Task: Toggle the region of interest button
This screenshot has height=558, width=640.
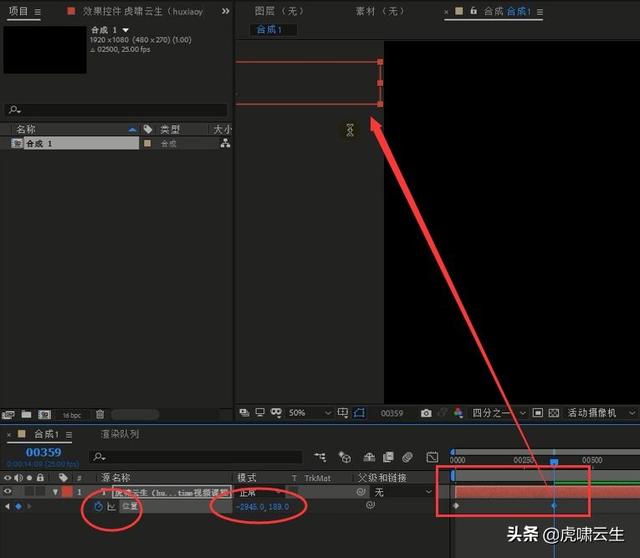Action: (x=359, y=413)
